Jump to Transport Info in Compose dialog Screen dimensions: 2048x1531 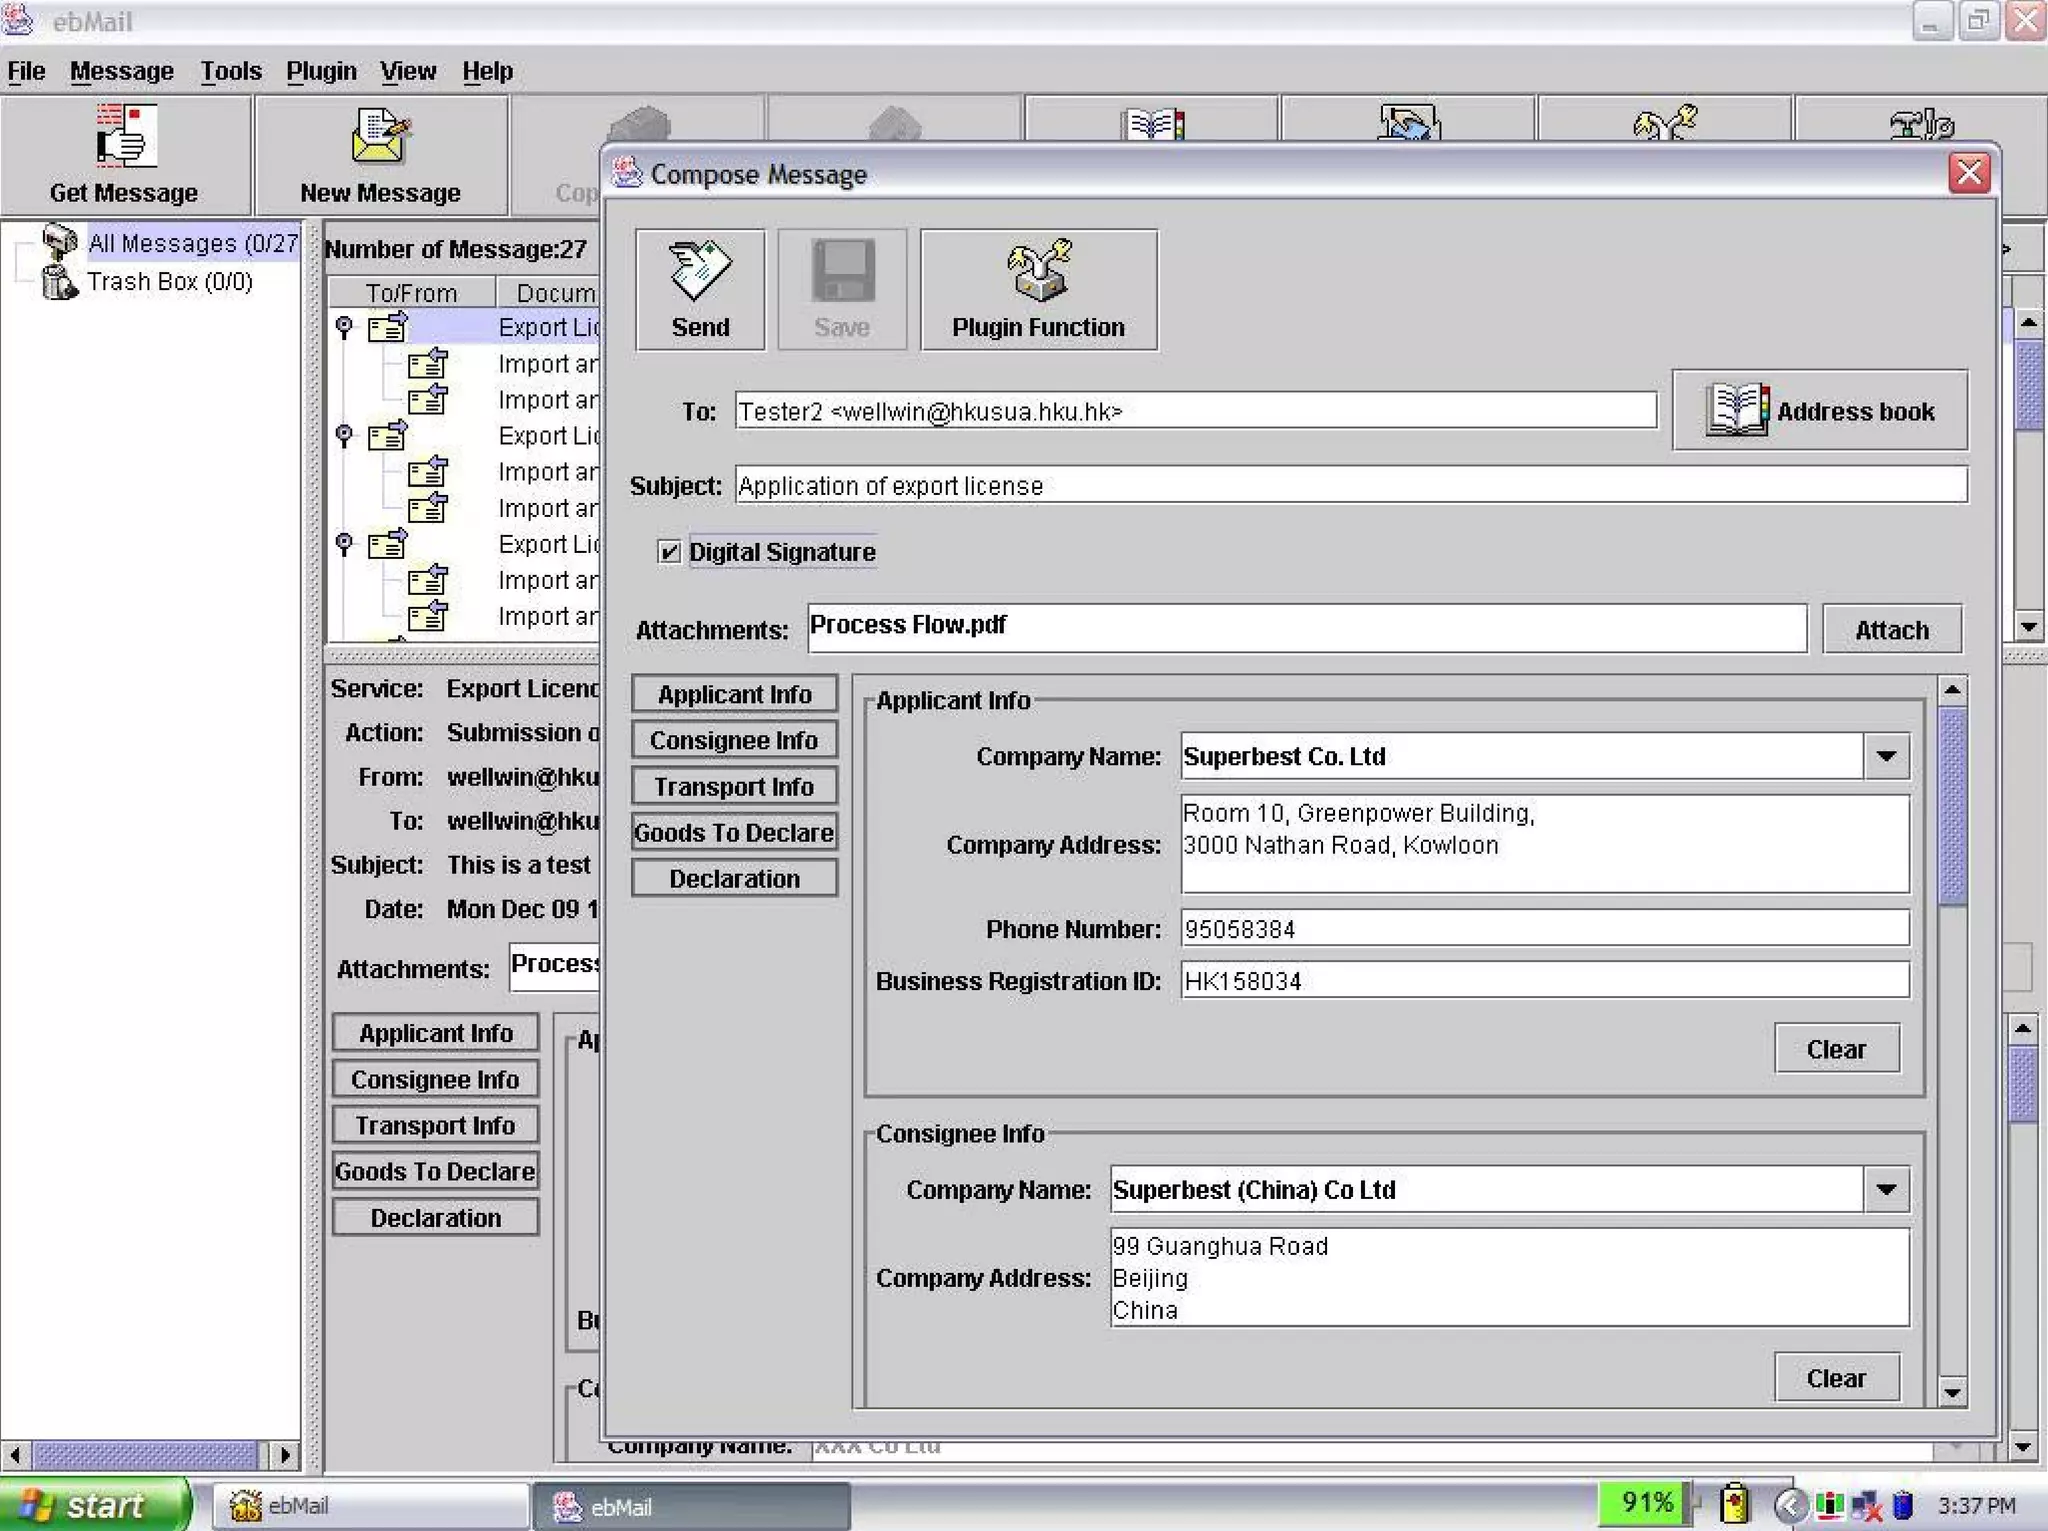[x=734, y=787]
